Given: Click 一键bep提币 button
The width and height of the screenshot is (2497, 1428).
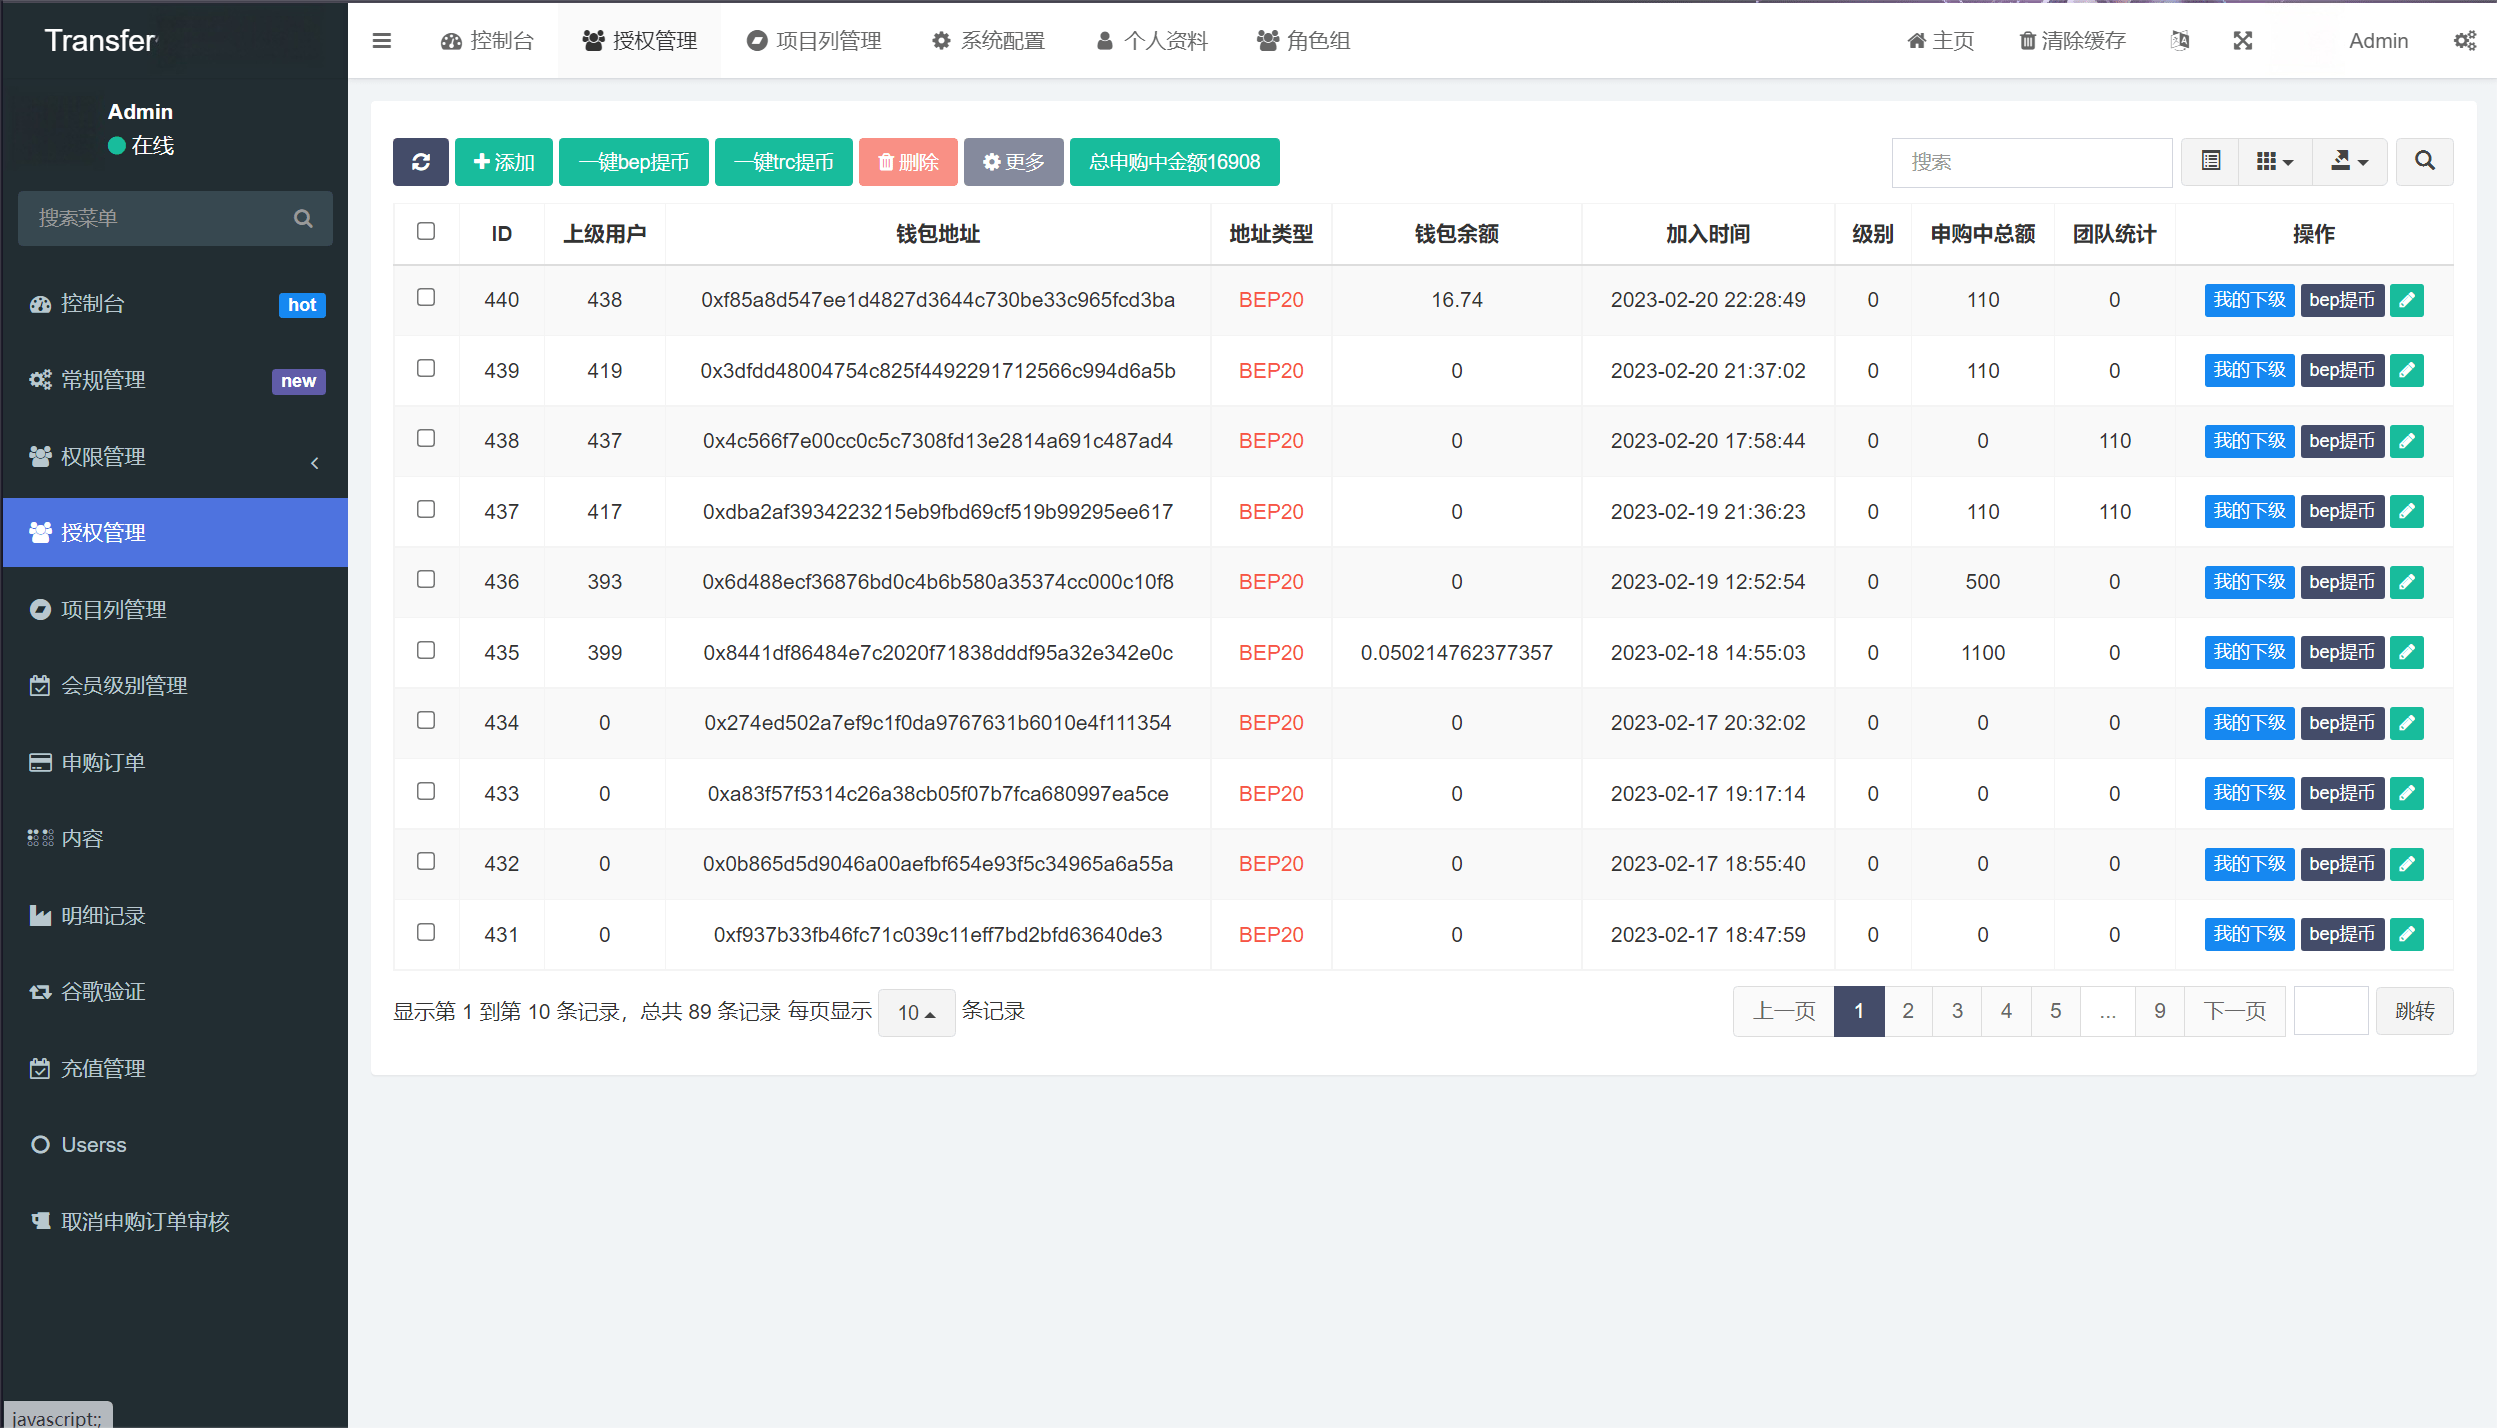Looking at the screenshot, I should point(633,162).
